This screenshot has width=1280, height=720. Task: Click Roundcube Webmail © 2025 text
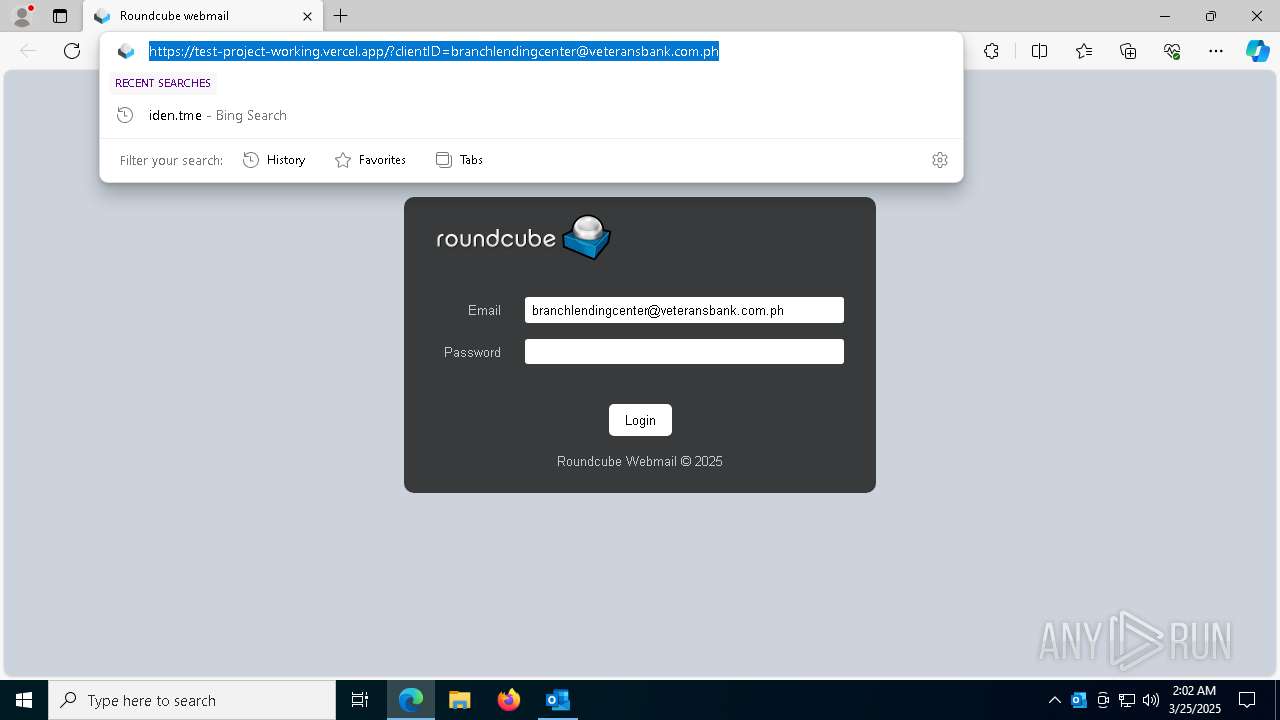[640, 462]
